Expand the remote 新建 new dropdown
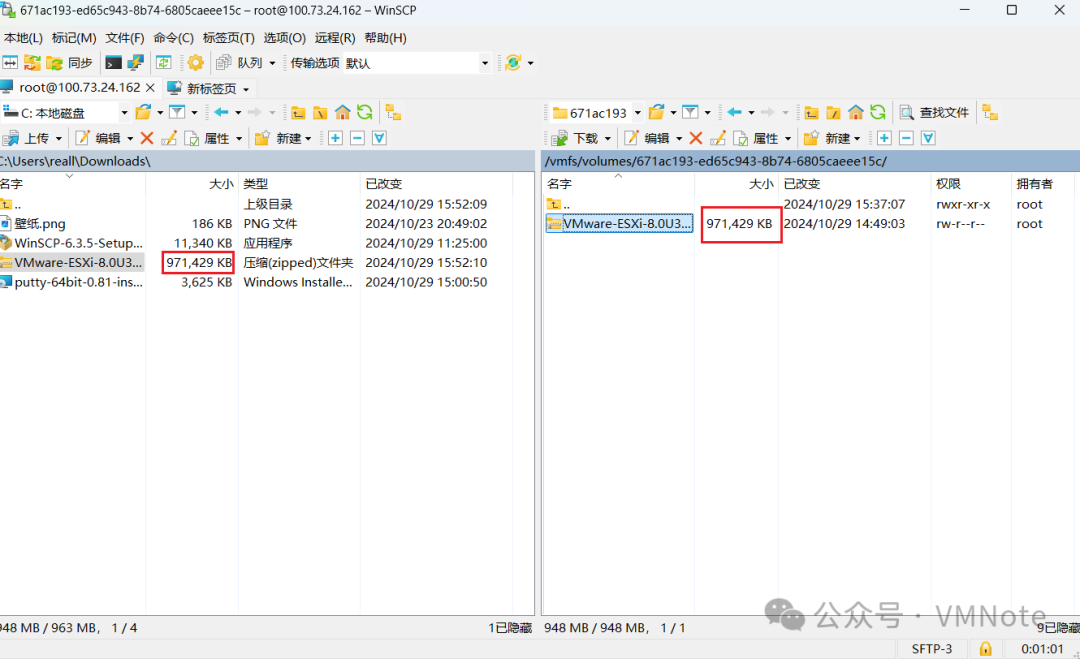The height and width of the screenshot is (659, 1080). tap(857, 139)
